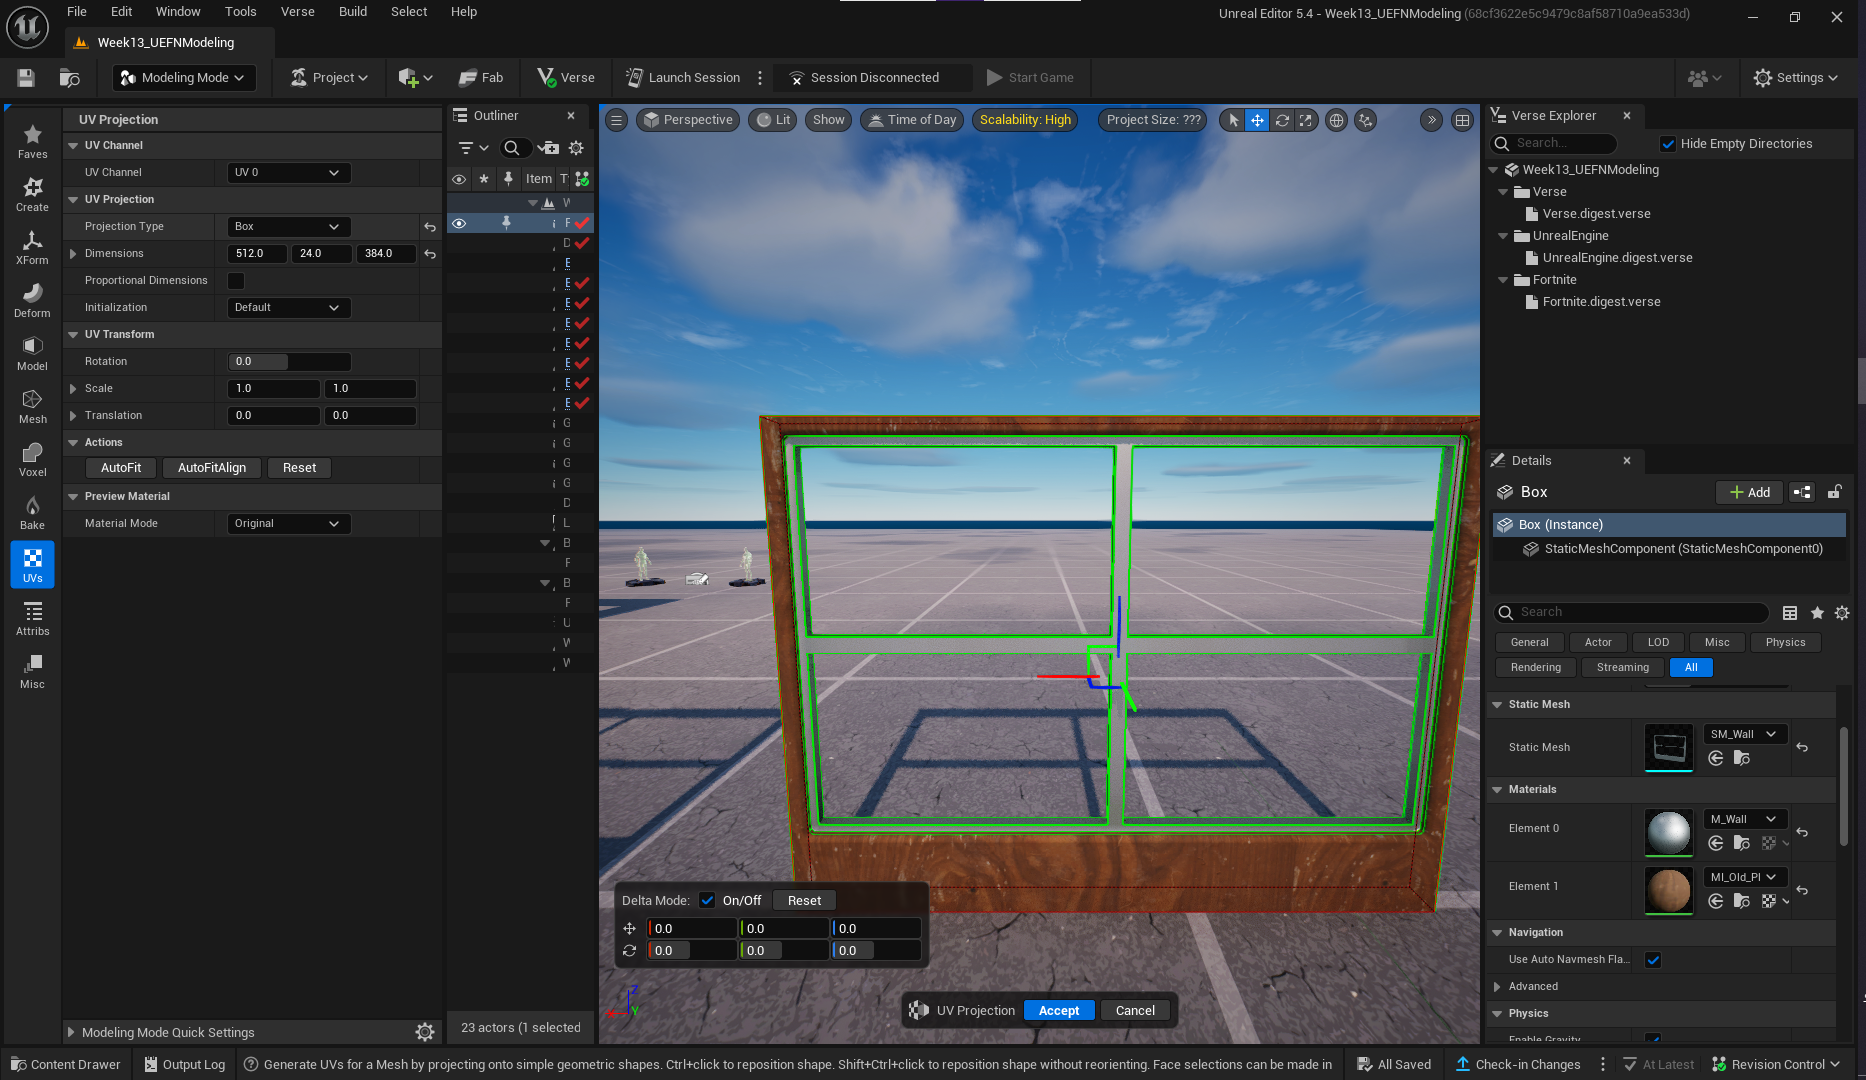This screenshot has height=1080, width=1866.
Task: Toggle world coordinate system globe icon
Action: pyautogui.click(x=1336, y=120)
